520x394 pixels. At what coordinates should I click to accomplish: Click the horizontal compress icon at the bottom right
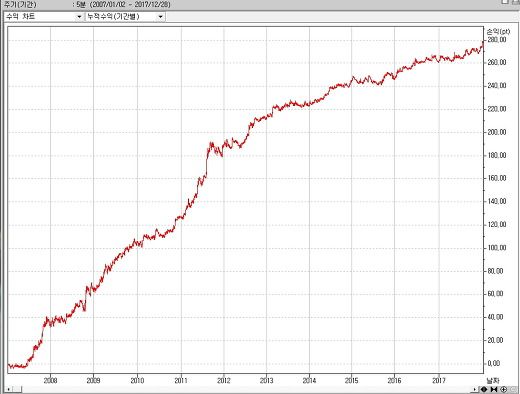click(494, 389)
